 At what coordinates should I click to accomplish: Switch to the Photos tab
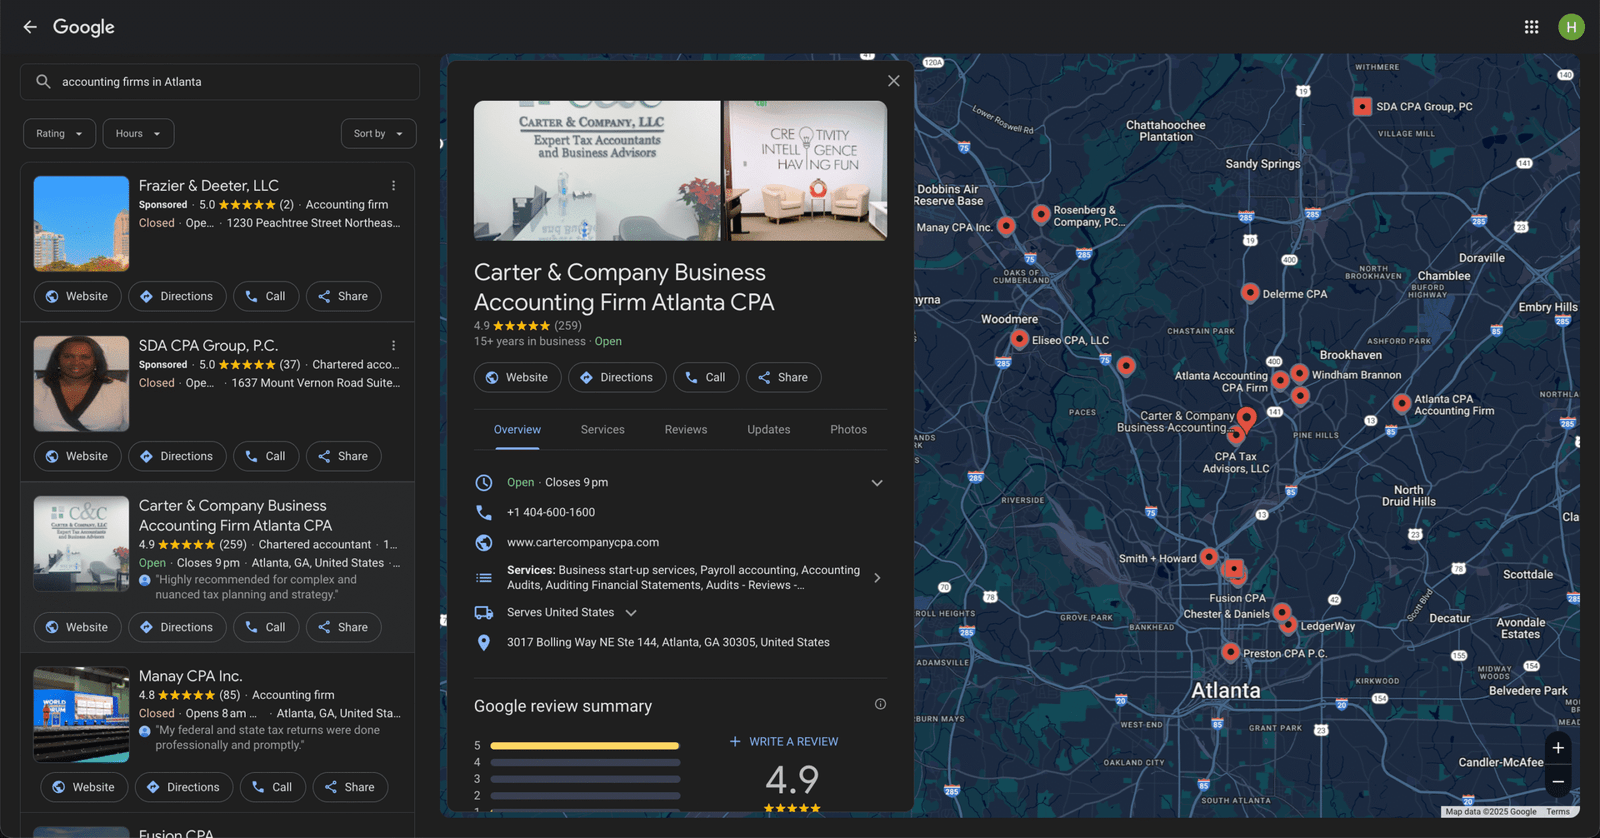pyautogui.click(x=849, y=430)
